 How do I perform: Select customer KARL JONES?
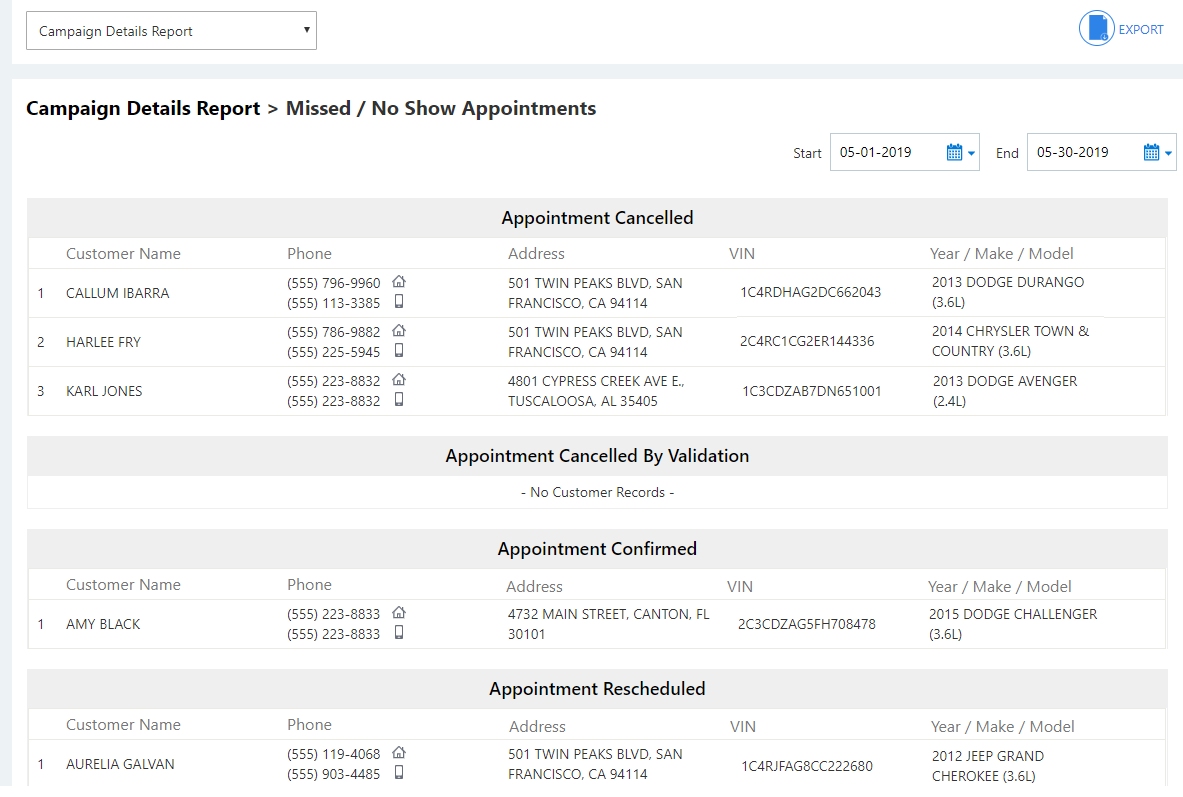[104, 391]
